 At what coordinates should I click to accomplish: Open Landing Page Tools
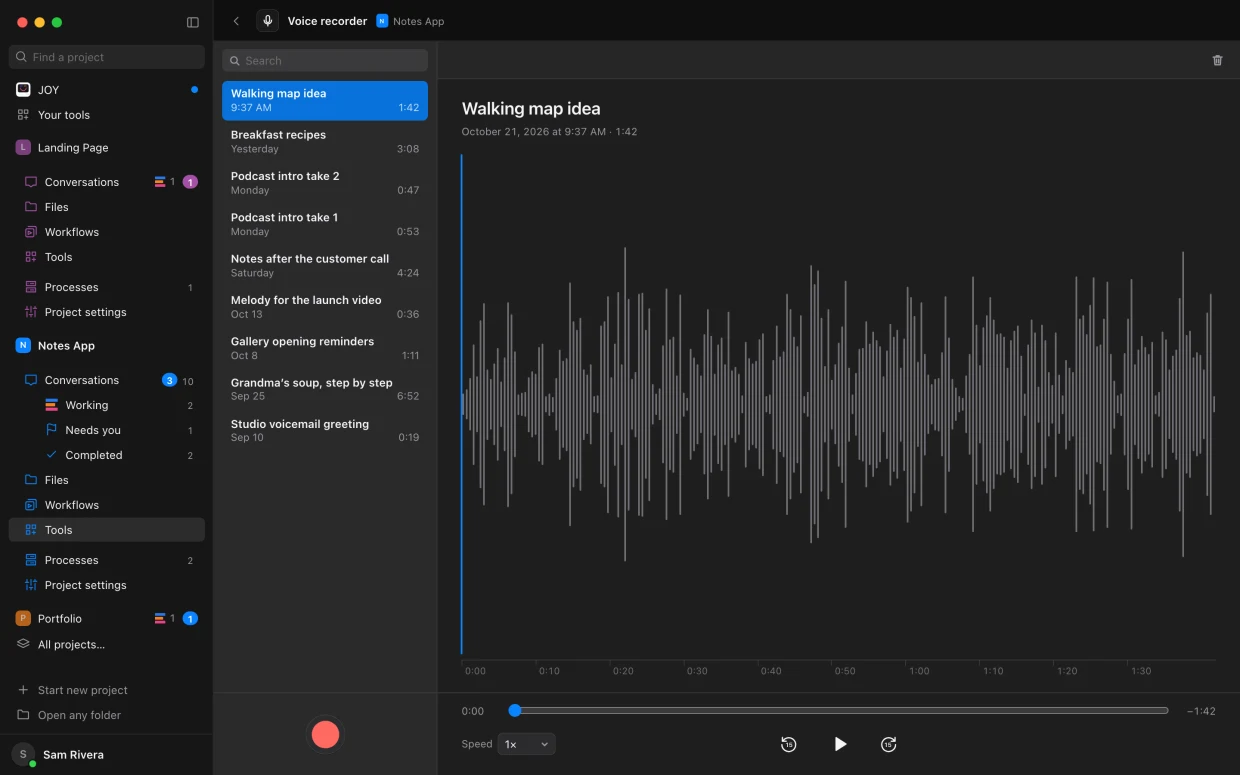click(107, 257)
